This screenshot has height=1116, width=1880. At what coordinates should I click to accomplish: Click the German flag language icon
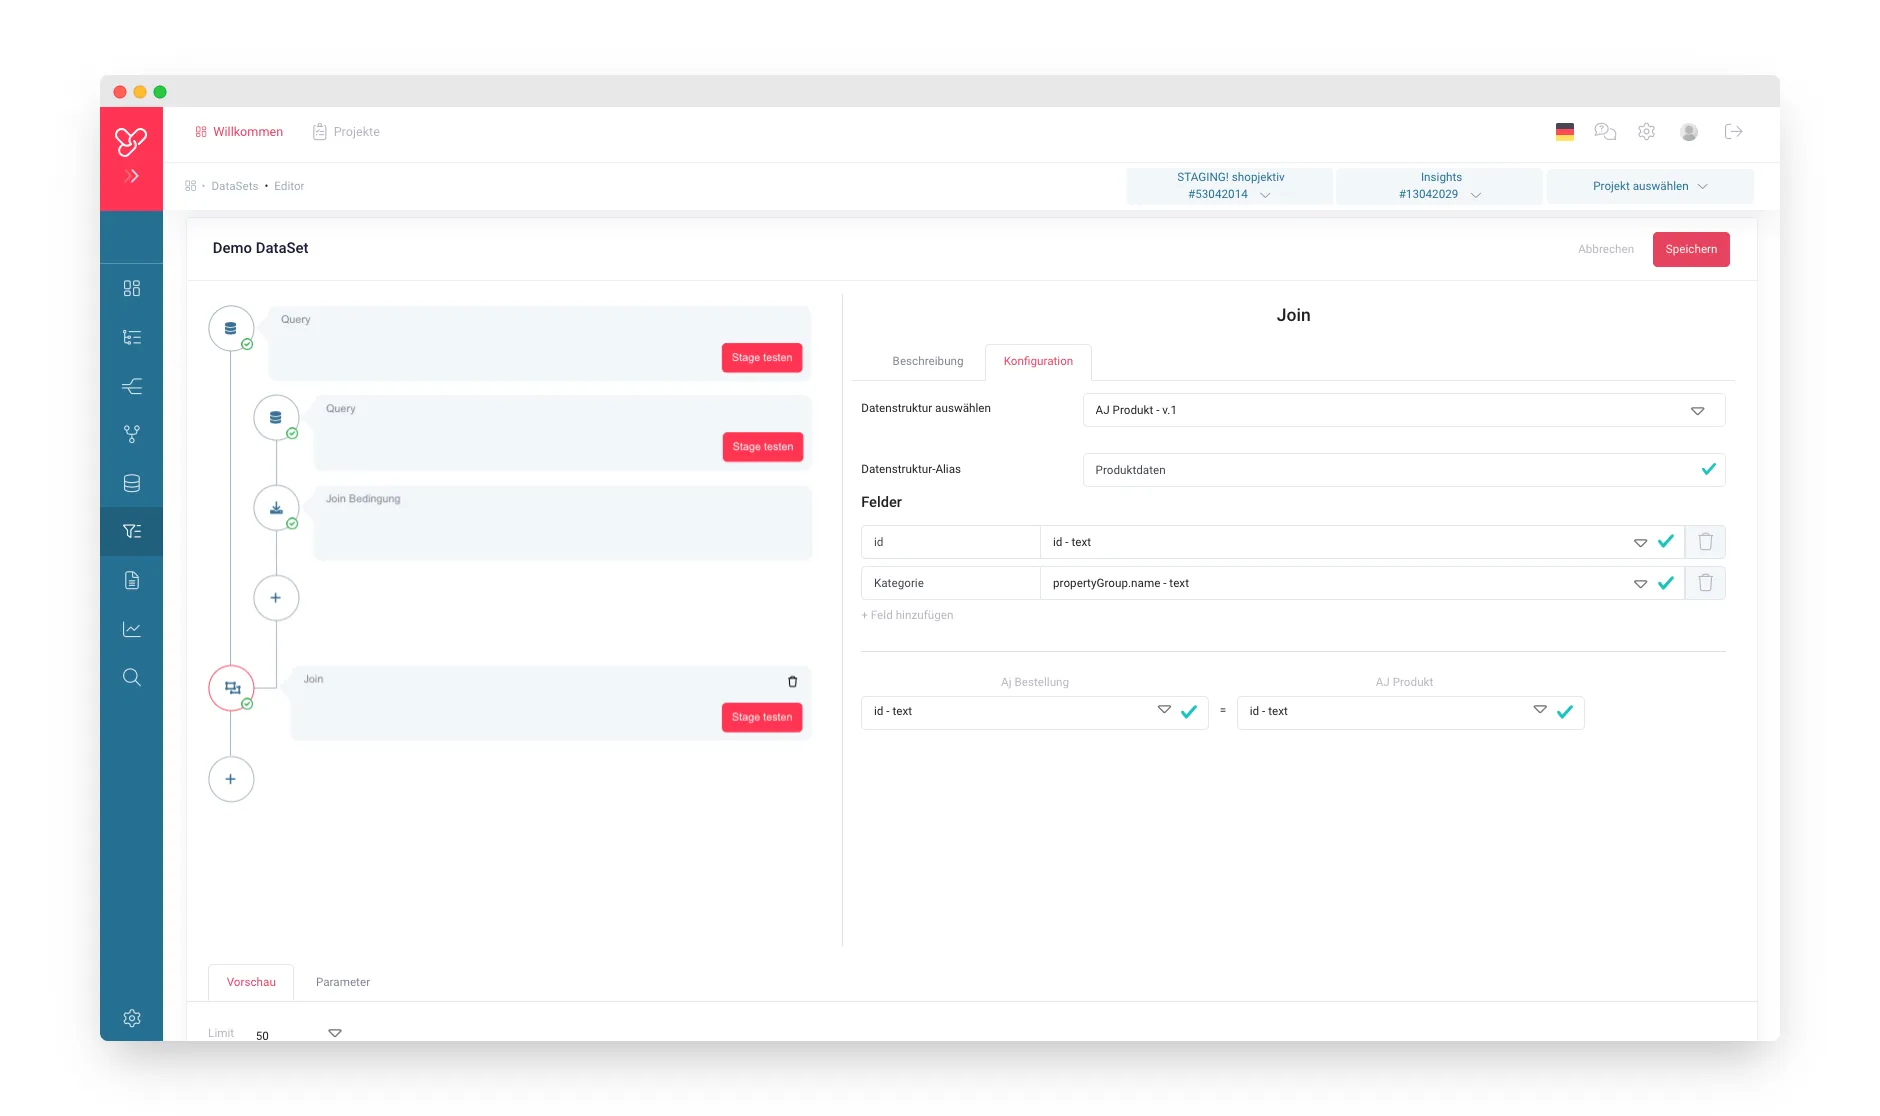point(1565,132)
